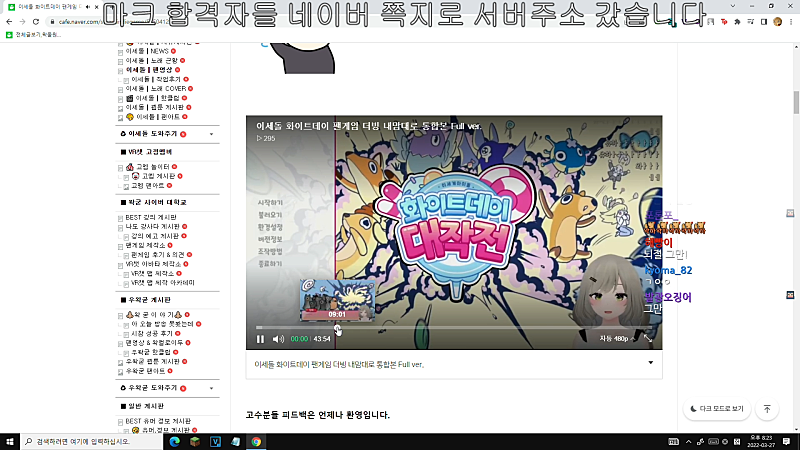Open the 자동 480p quality selector
800x450 pixels.
click(x=617, y=339)
